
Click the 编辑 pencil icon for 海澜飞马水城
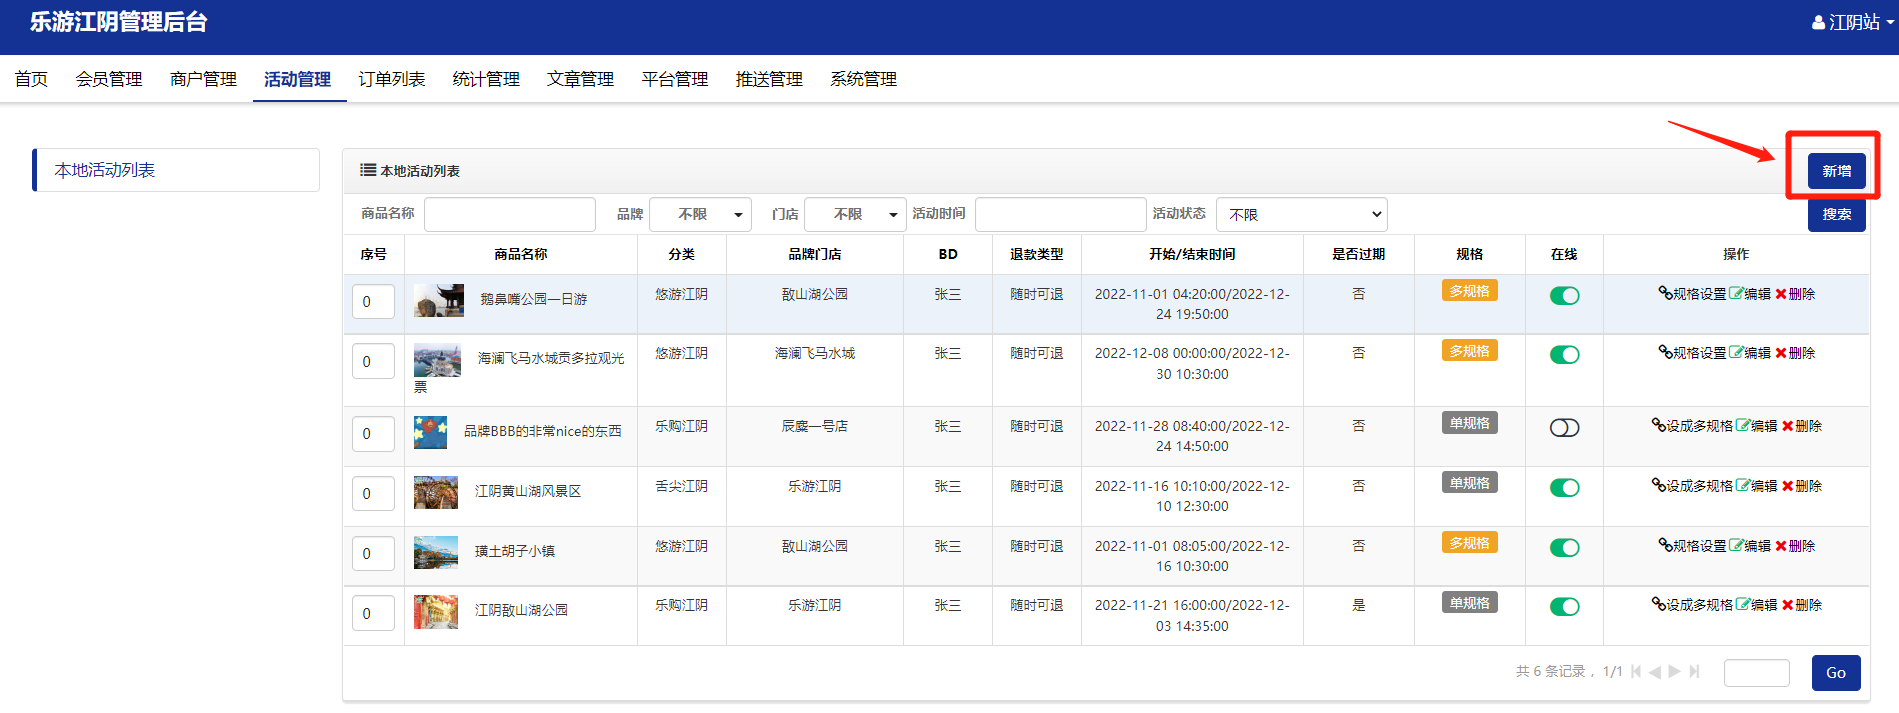[x=1737, y=352]
